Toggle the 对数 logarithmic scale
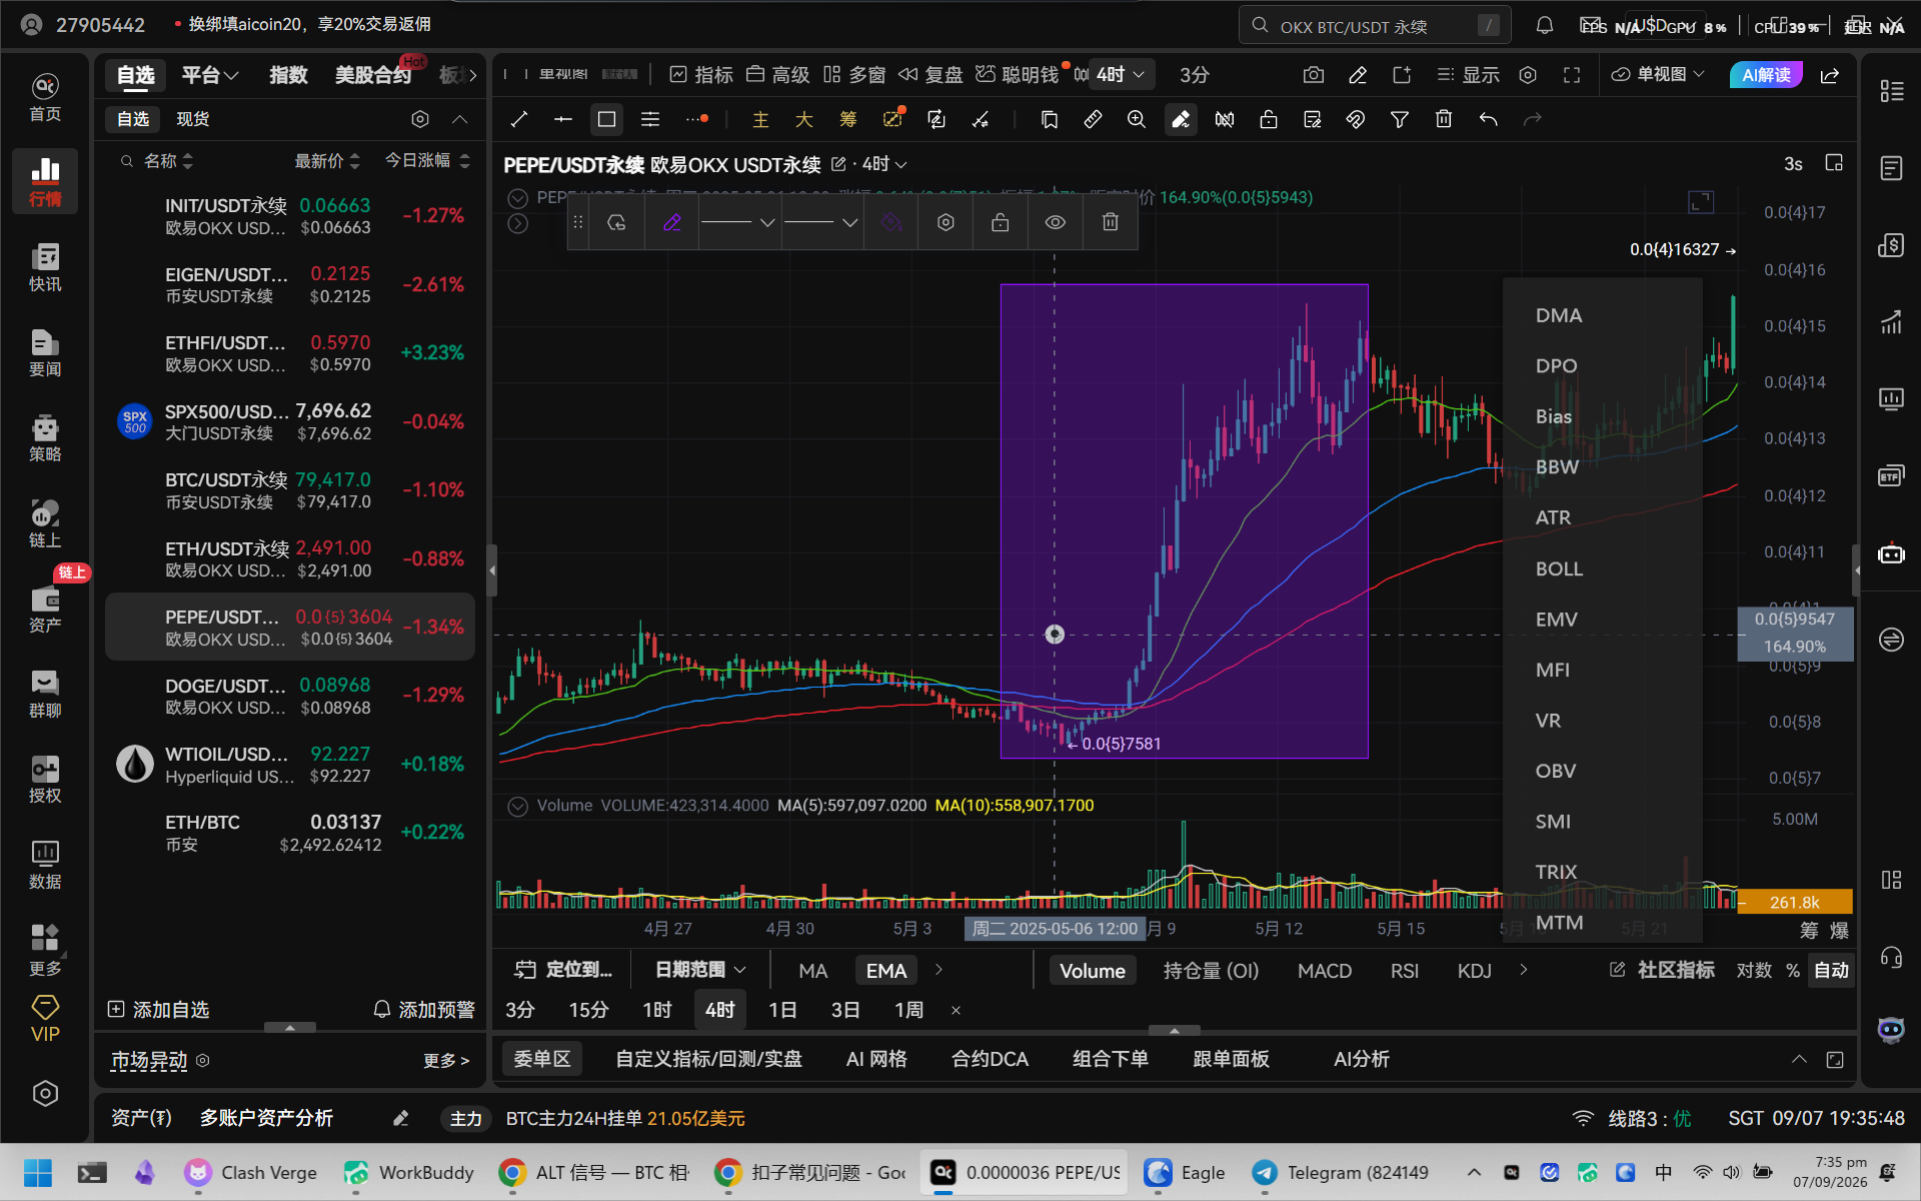The image size is (1921, 1201). [x=1754, y=970]
